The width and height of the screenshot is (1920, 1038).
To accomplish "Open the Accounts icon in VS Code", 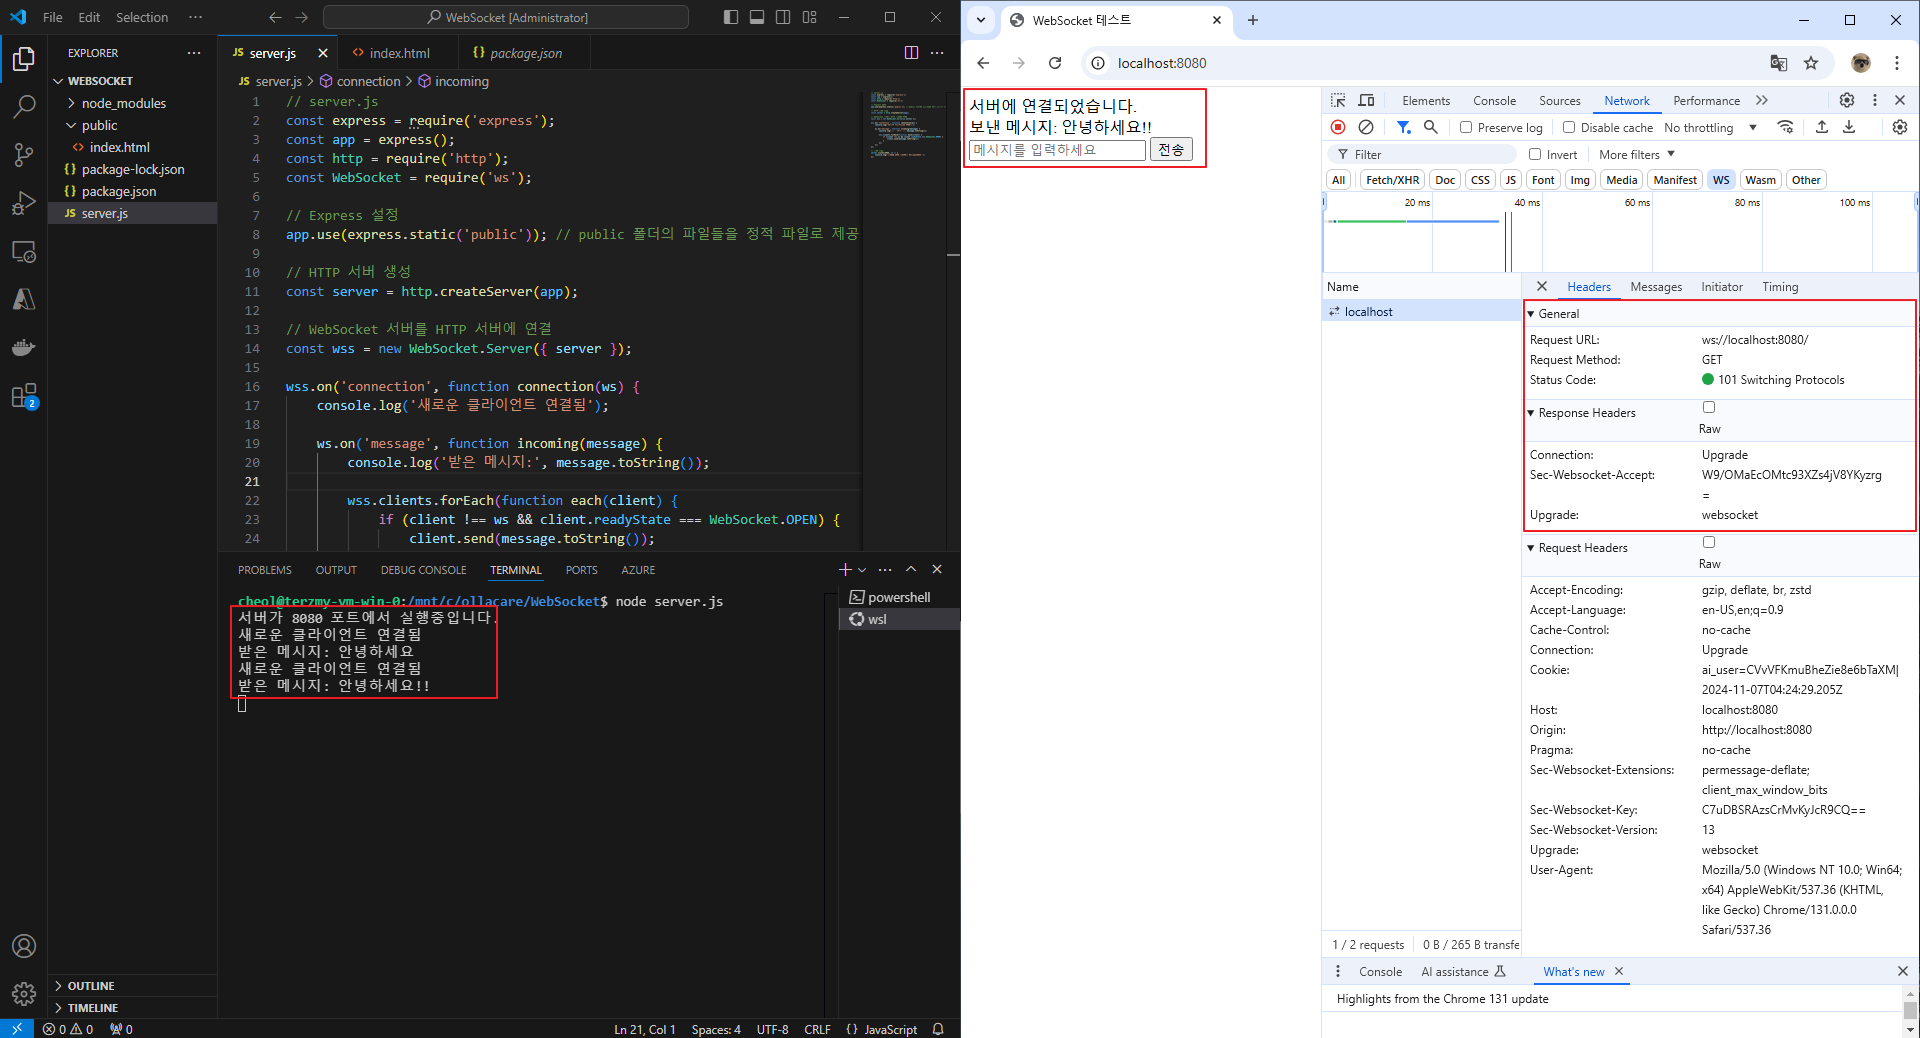I will pos(24,946).
